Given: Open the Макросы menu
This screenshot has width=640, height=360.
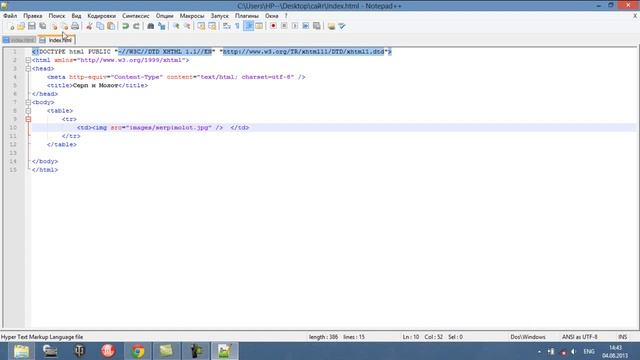Looking at the screenshot, I should coord(192,16).
